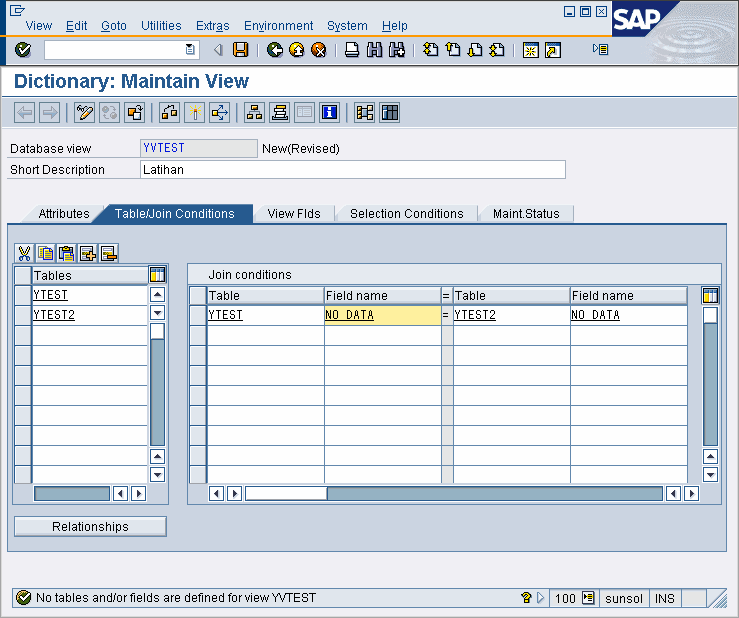Click the Find Next binoculars icon
The image size is (739, 618).
point(397,49)
